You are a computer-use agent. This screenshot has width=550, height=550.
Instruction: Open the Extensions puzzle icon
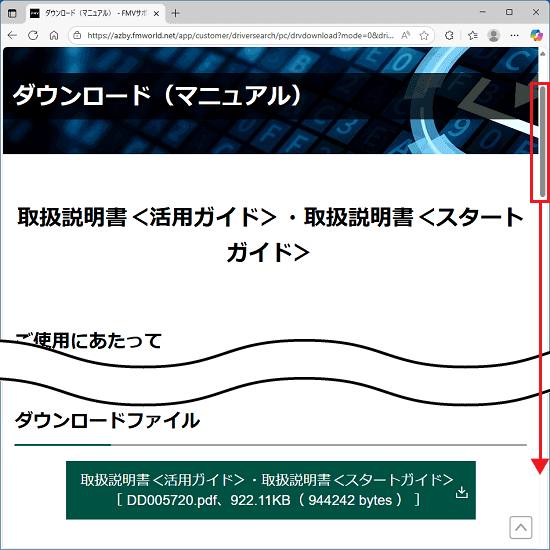click(x=449, y=35)
